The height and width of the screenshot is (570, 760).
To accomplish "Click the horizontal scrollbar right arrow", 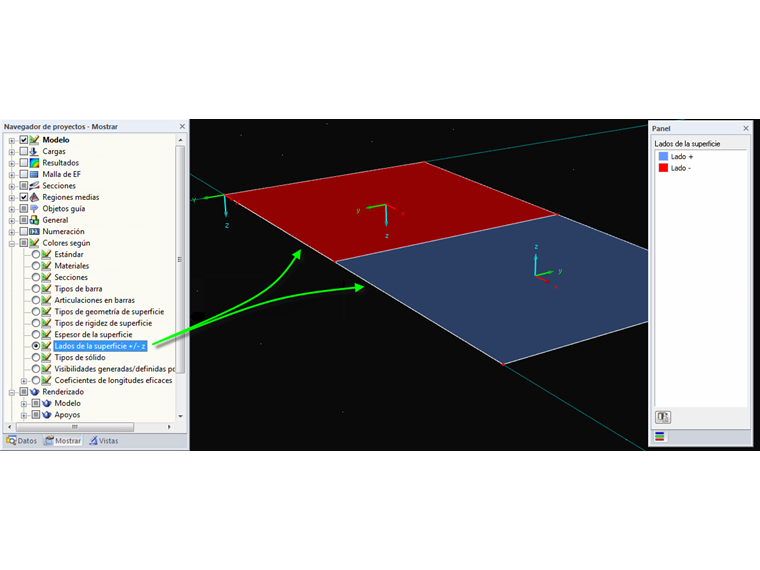I will [169, 427].
